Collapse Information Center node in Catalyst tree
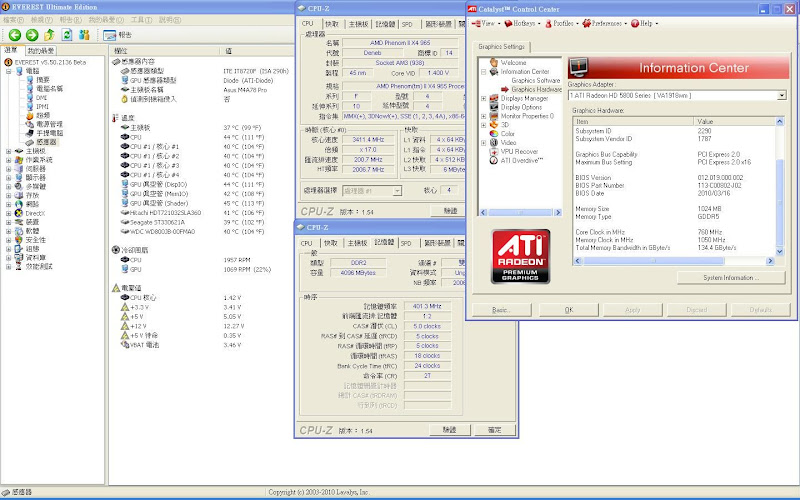Screen dimensions: 800x500 pos(483,72)
